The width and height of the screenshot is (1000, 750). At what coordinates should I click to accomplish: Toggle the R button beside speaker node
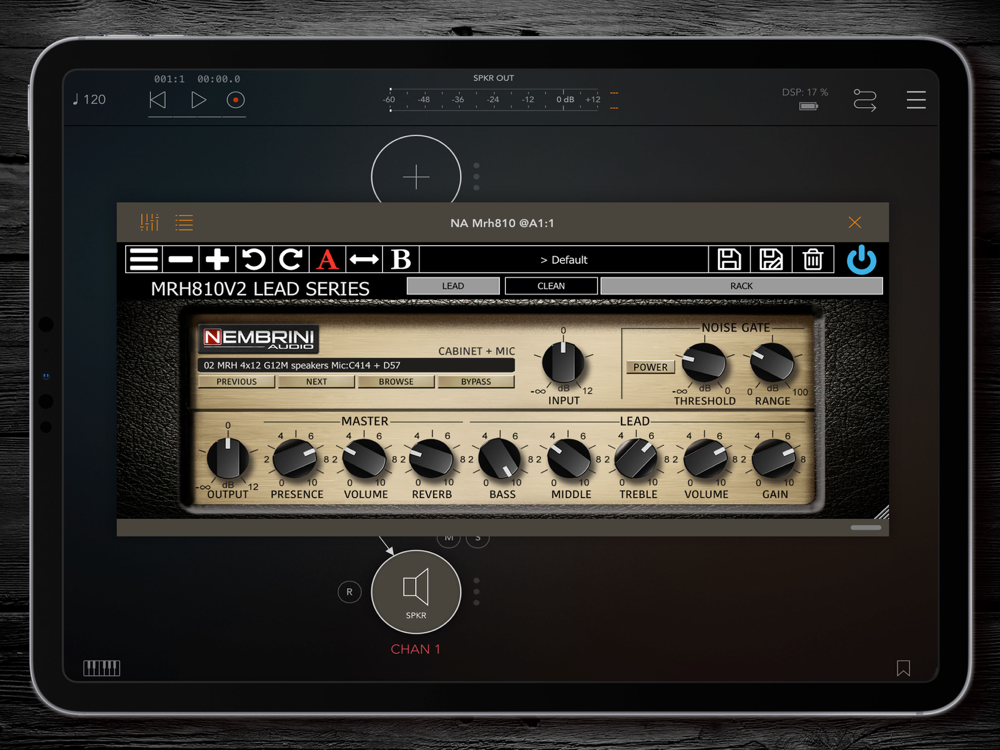coord(349,592)
